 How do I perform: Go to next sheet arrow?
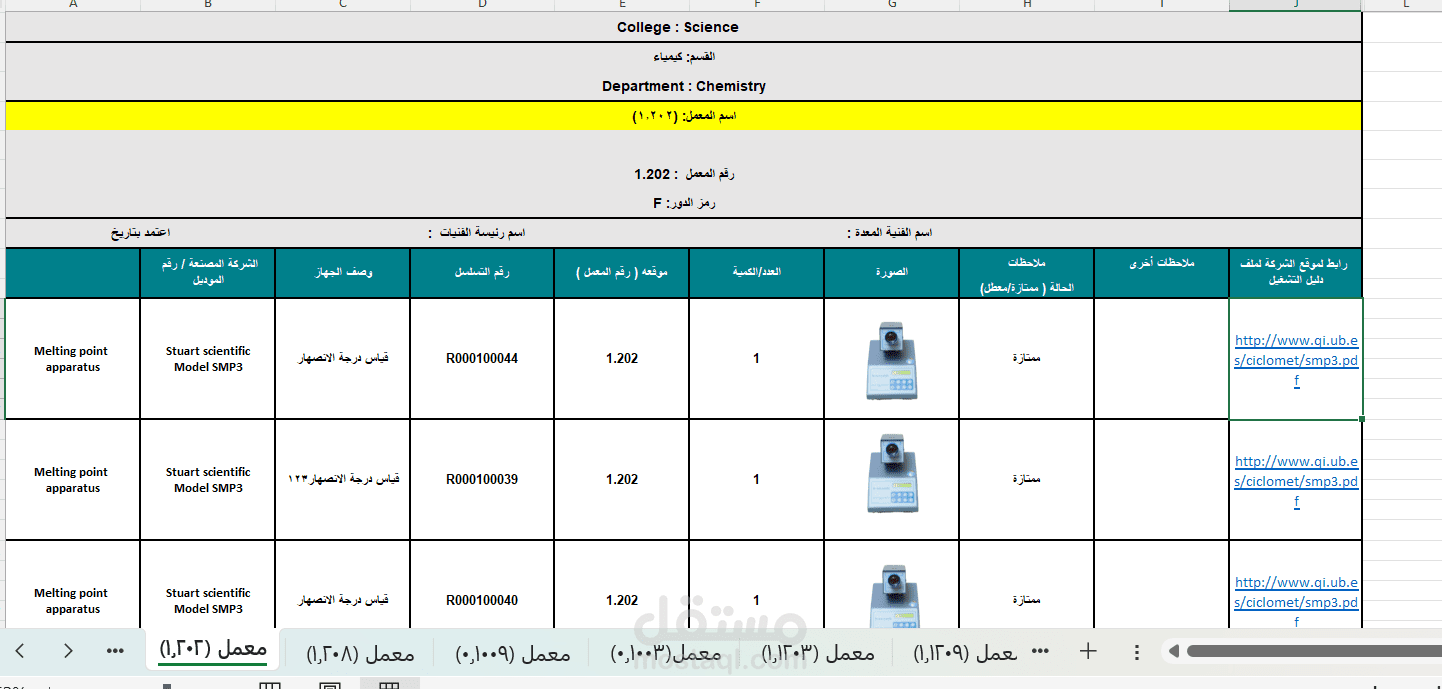[68, 651]
